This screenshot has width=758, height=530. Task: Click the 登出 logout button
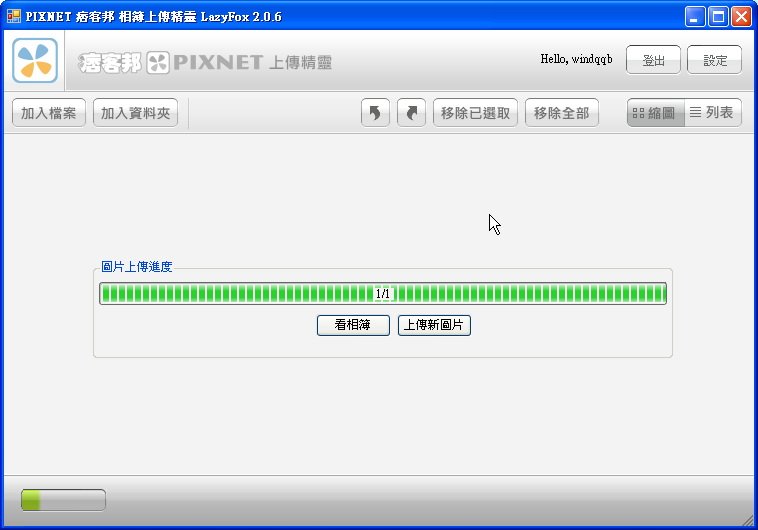pyautogui.click(x=653, y=60)
